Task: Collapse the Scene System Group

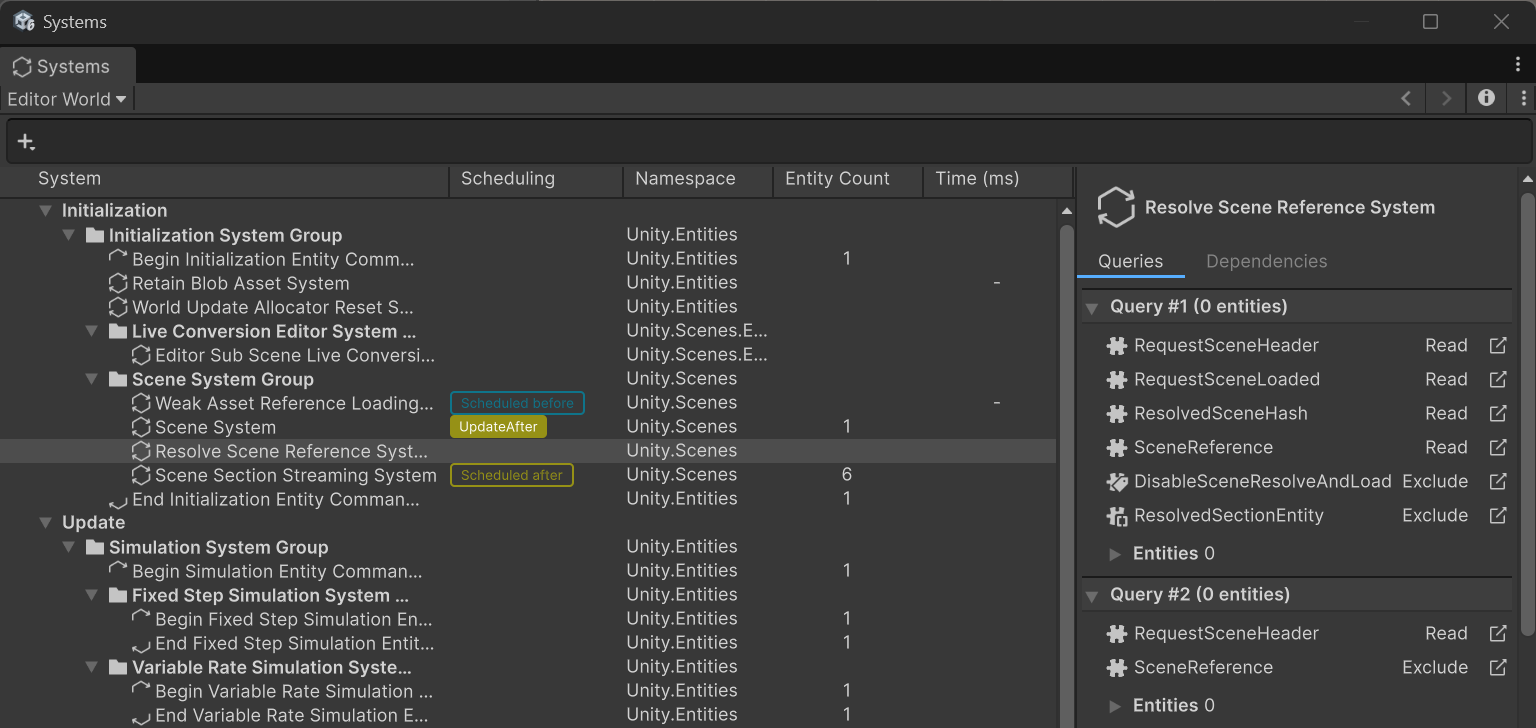Action: coord(92,379)
